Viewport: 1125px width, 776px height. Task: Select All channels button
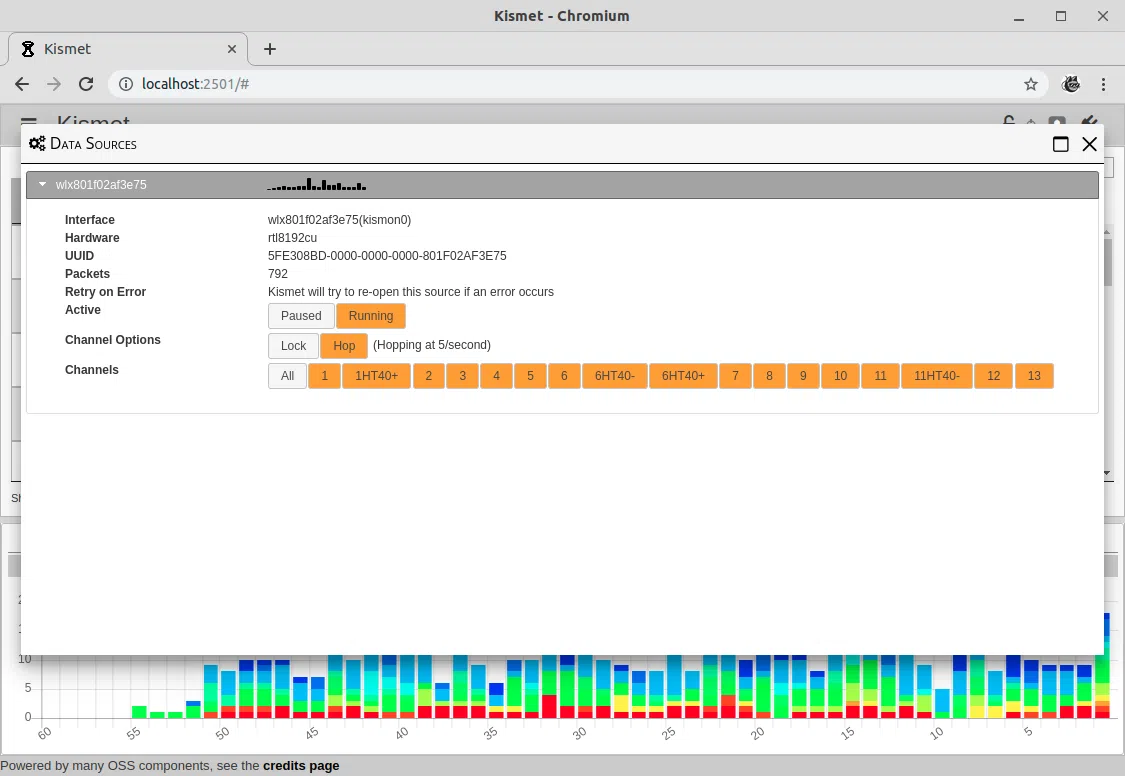pyautogui.click(x=287, y=376)
